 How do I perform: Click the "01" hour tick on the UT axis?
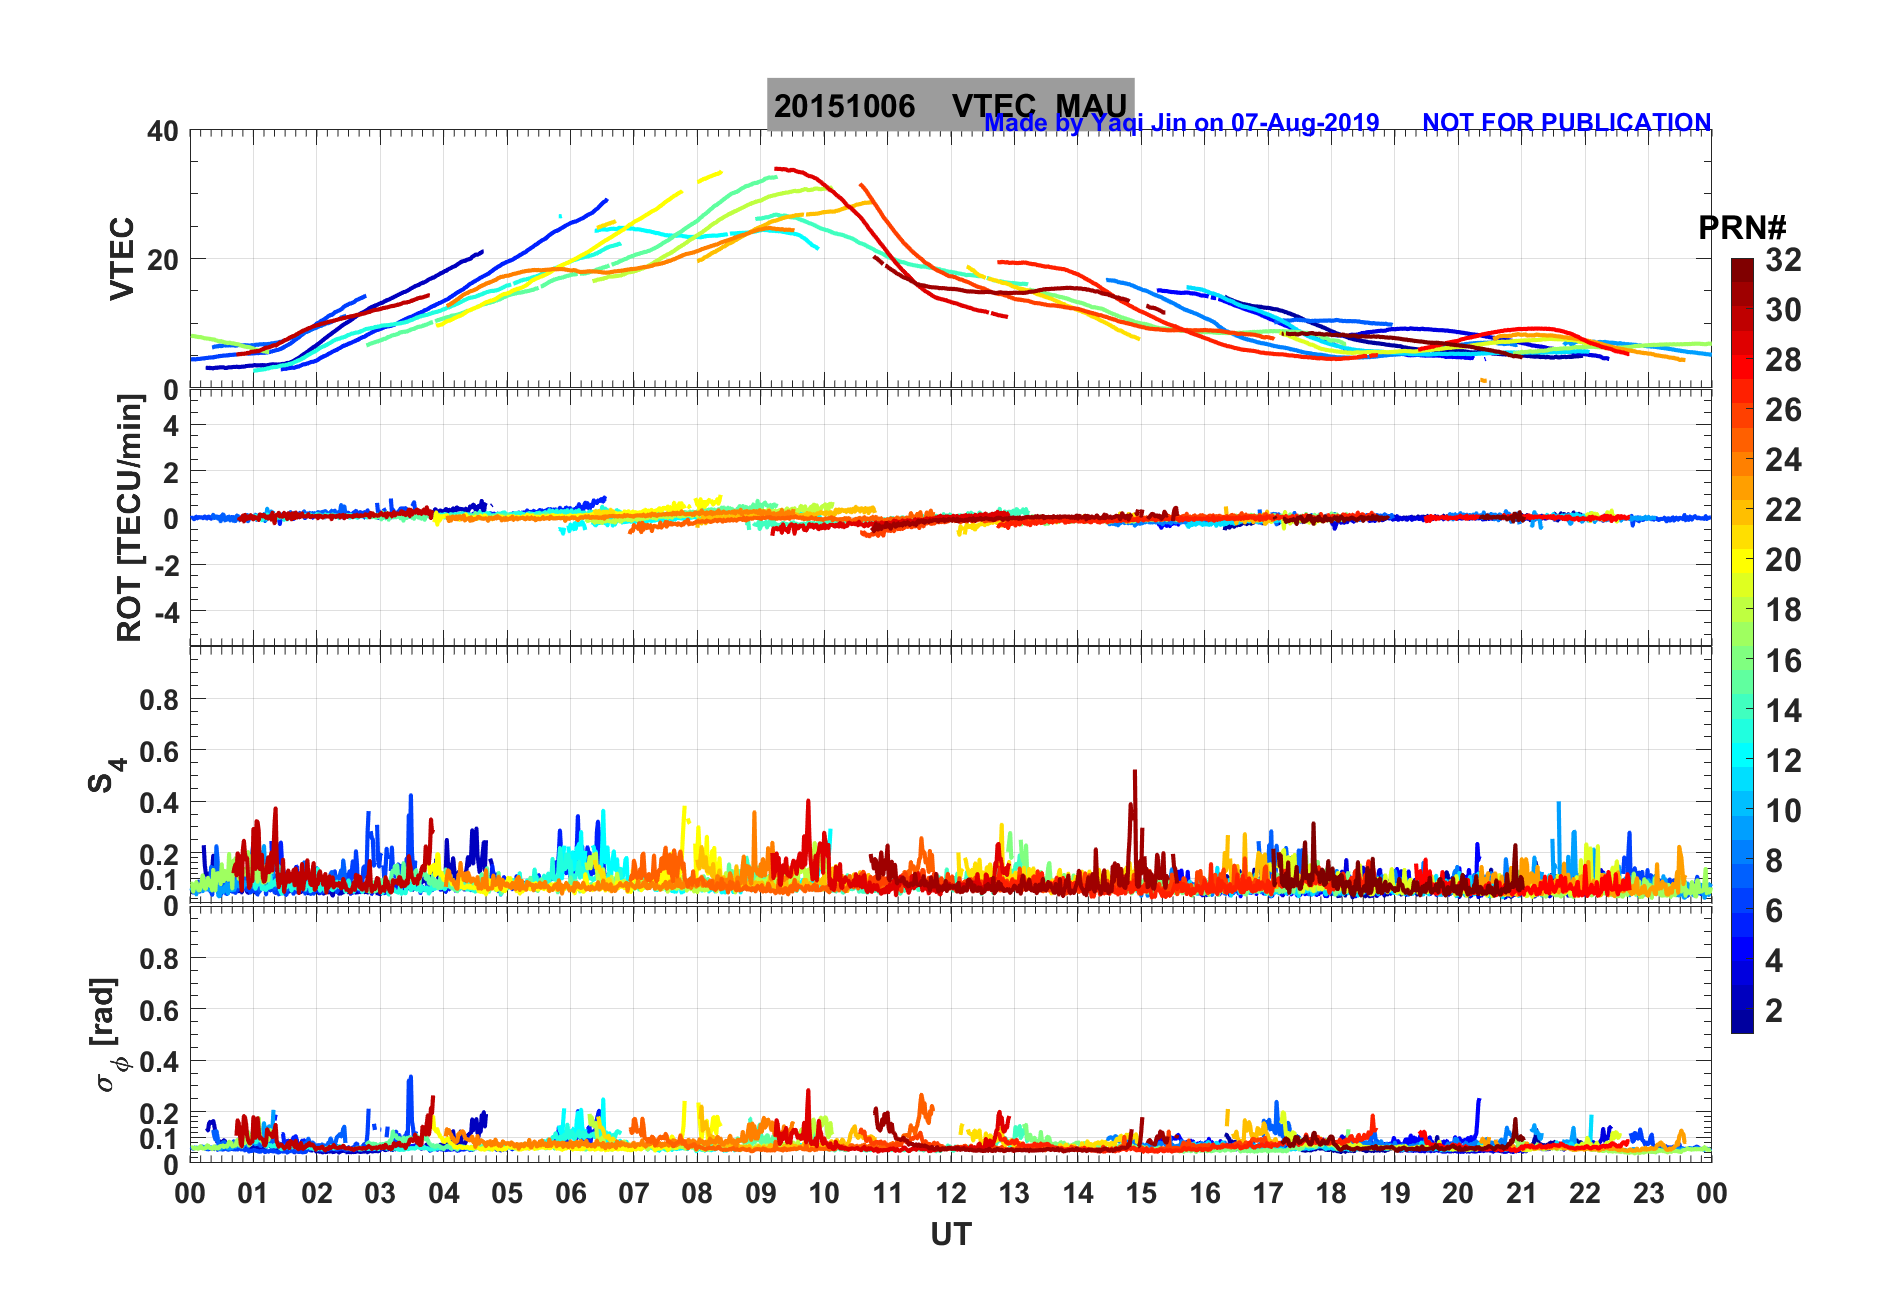[253, 1193]
